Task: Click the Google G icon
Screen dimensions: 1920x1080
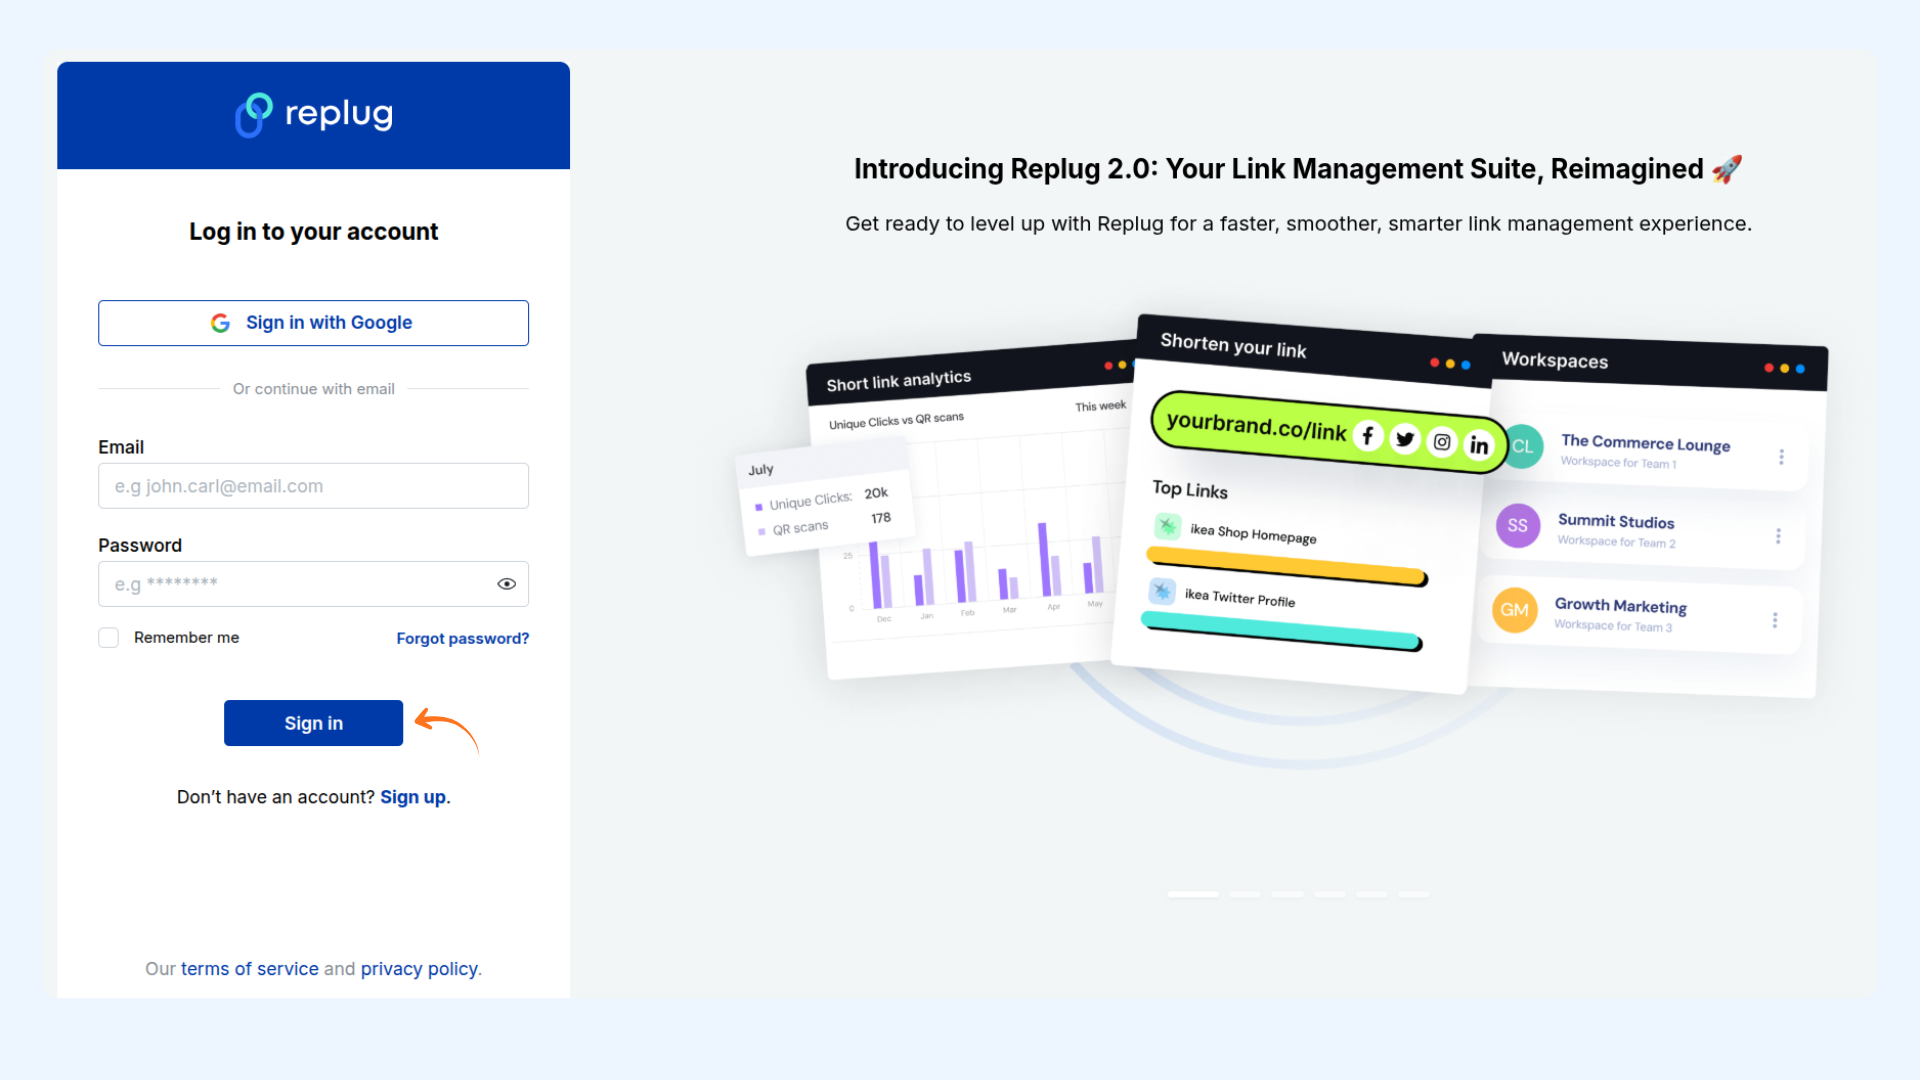Action: 220,323
